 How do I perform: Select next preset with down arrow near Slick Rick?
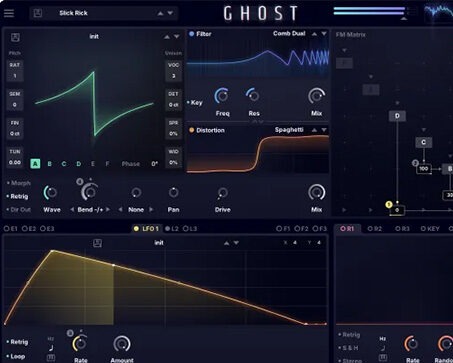(170, 13)
